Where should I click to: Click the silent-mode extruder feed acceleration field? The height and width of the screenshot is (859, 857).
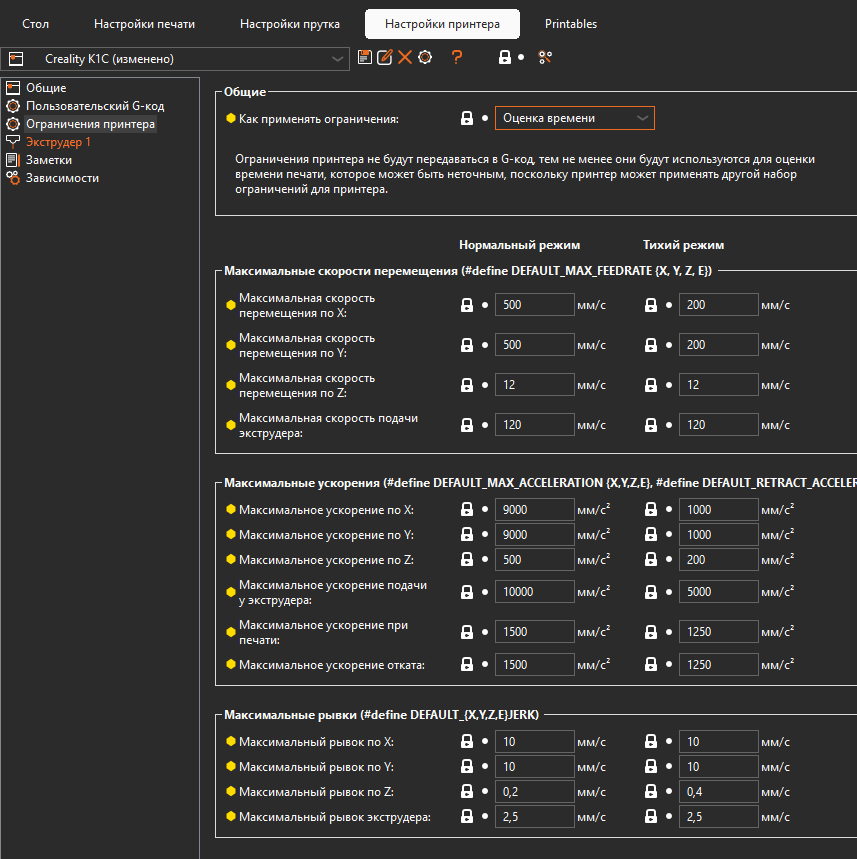(x=719, y=592)
